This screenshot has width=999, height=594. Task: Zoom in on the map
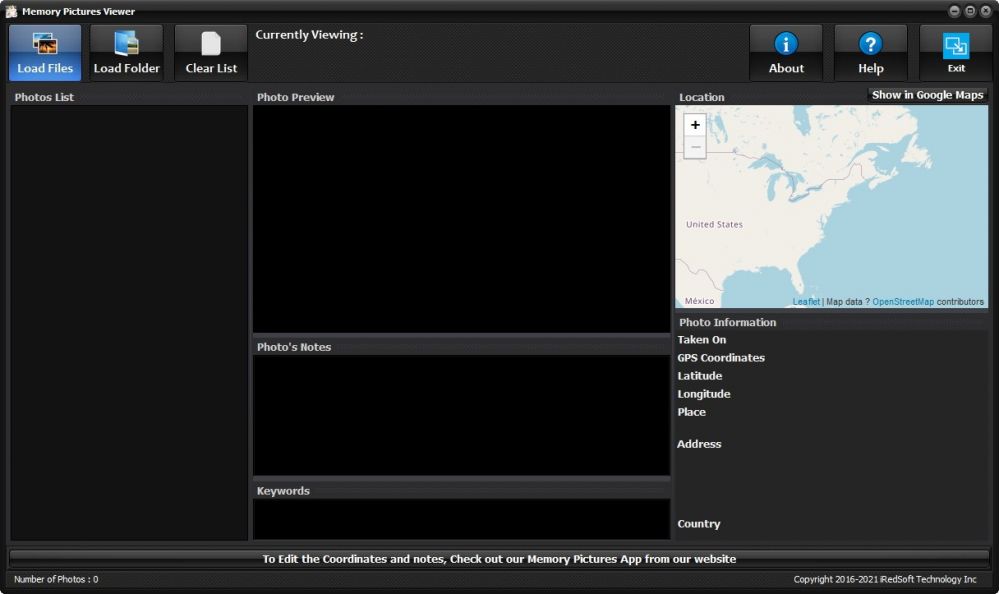[x=695, y=125]
